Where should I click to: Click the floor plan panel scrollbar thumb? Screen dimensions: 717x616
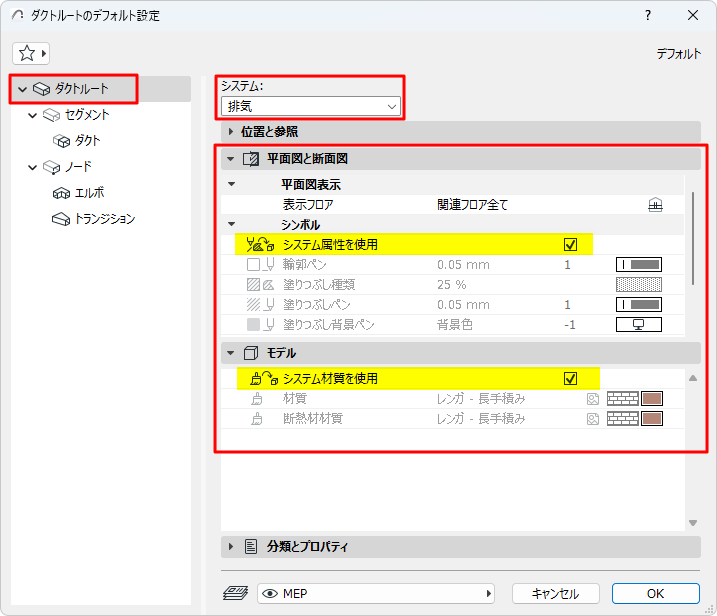693,238
